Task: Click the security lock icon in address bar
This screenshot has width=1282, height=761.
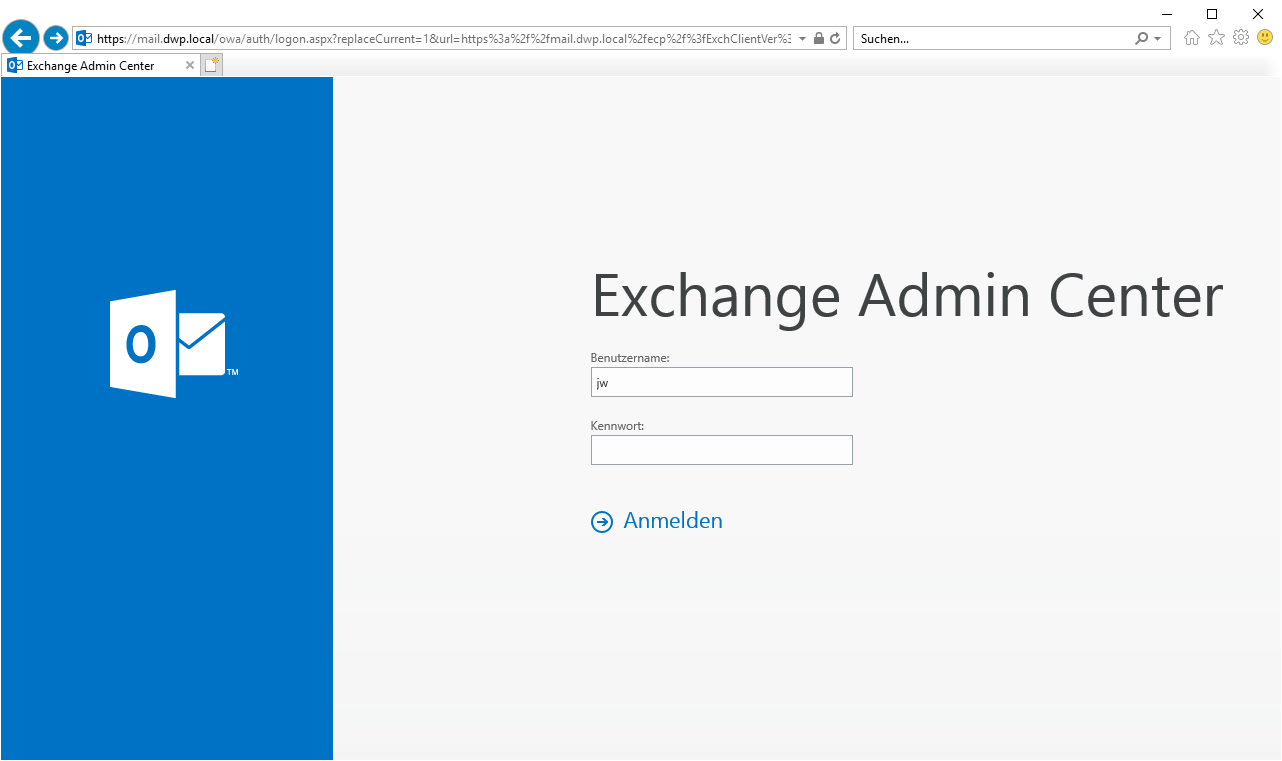Action: click(819, 38)
